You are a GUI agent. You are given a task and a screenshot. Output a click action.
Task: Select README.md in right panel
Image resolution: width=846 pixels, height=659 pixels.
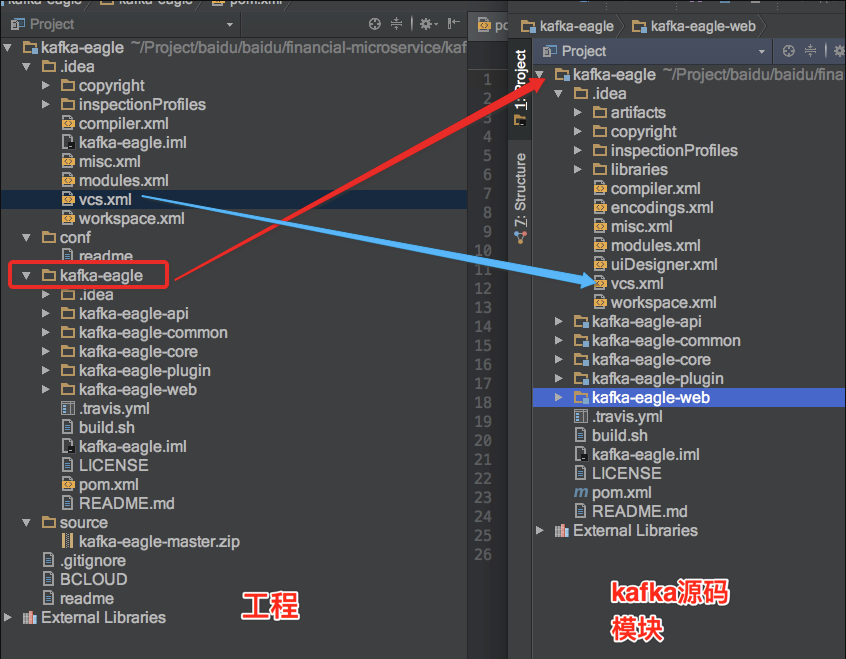coord(631,512)
